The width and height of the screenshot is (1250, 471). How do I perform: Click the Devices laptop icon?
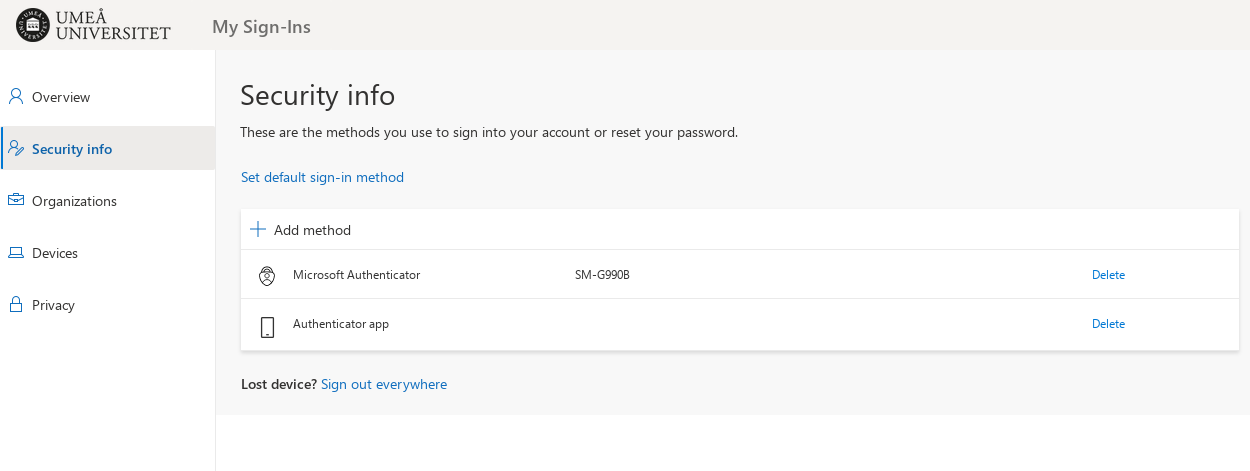pyautogui.click(x=16, y=253)
